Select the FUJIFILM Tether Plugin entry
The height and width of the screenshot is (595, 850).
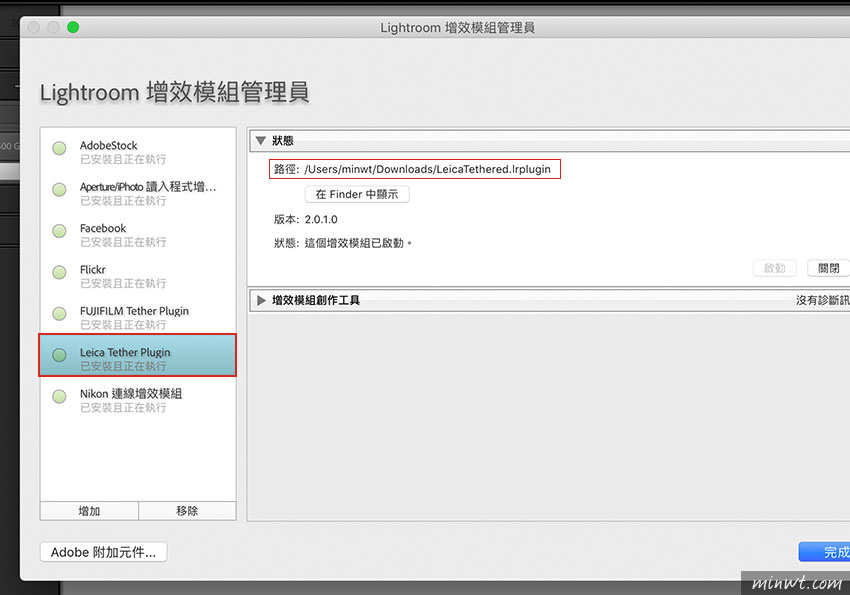[x=138, y=318]
